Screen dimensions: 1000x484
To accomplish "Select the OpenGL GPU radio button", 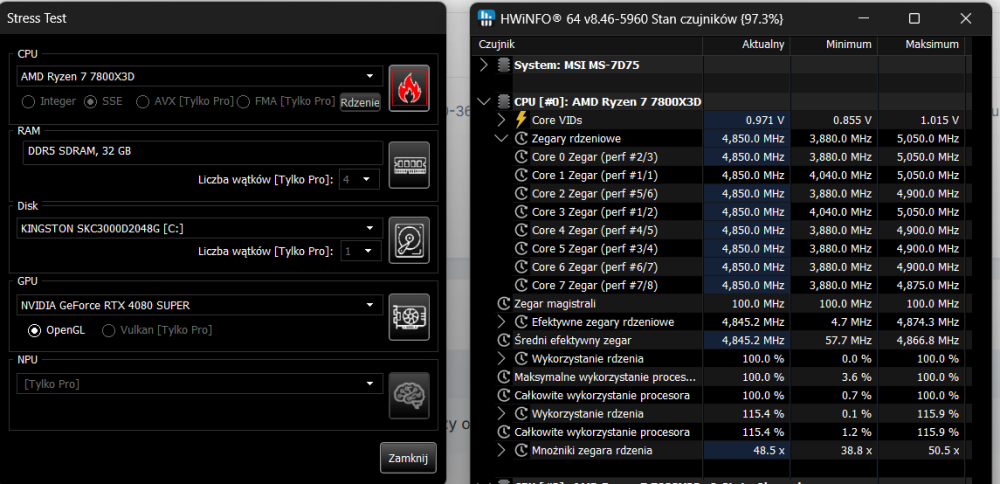I will [34, 330].
